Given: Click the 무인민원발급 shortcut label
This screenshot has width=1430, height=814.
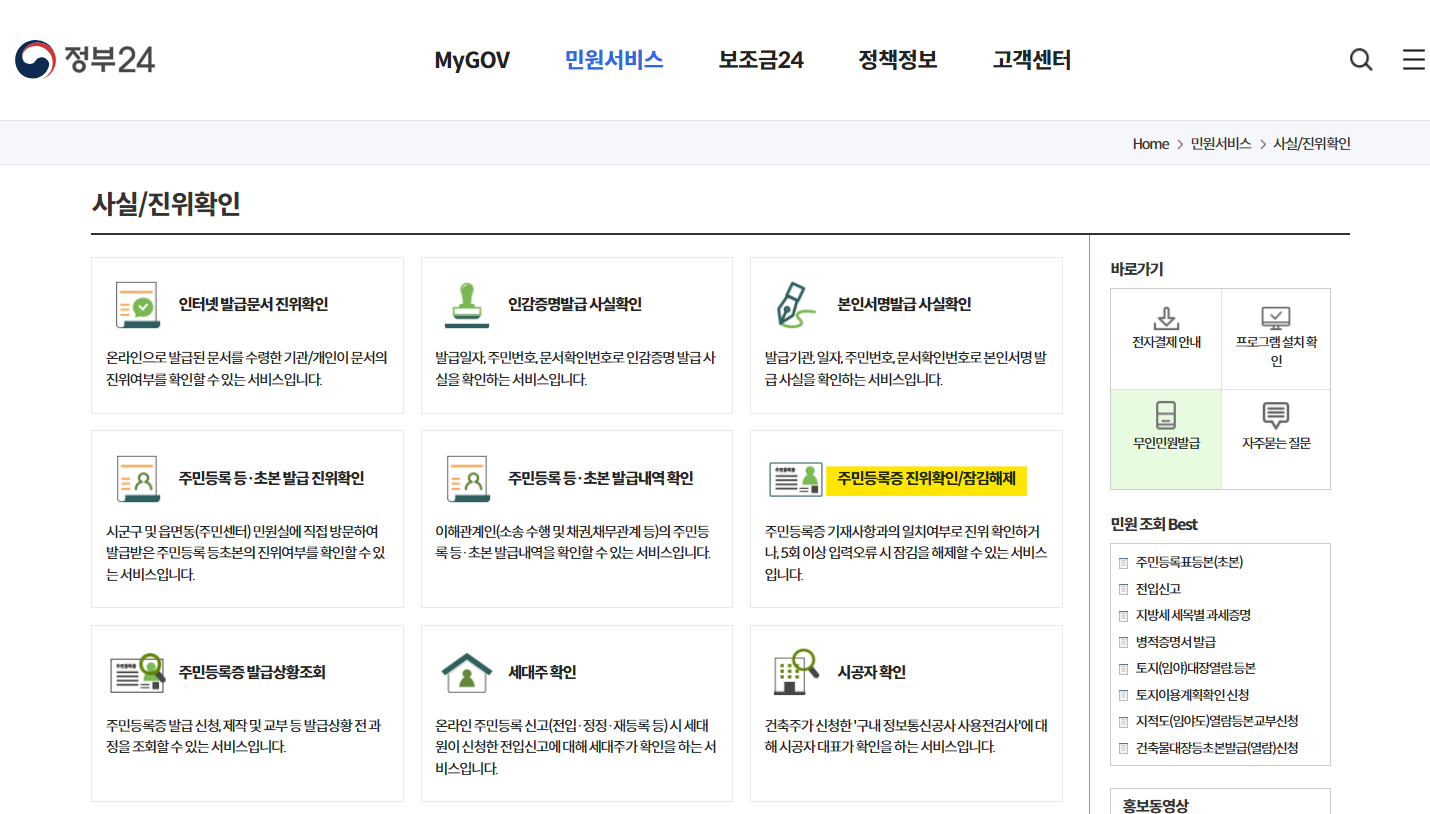Looking at the screenshot, I should tap(1166, 443).
